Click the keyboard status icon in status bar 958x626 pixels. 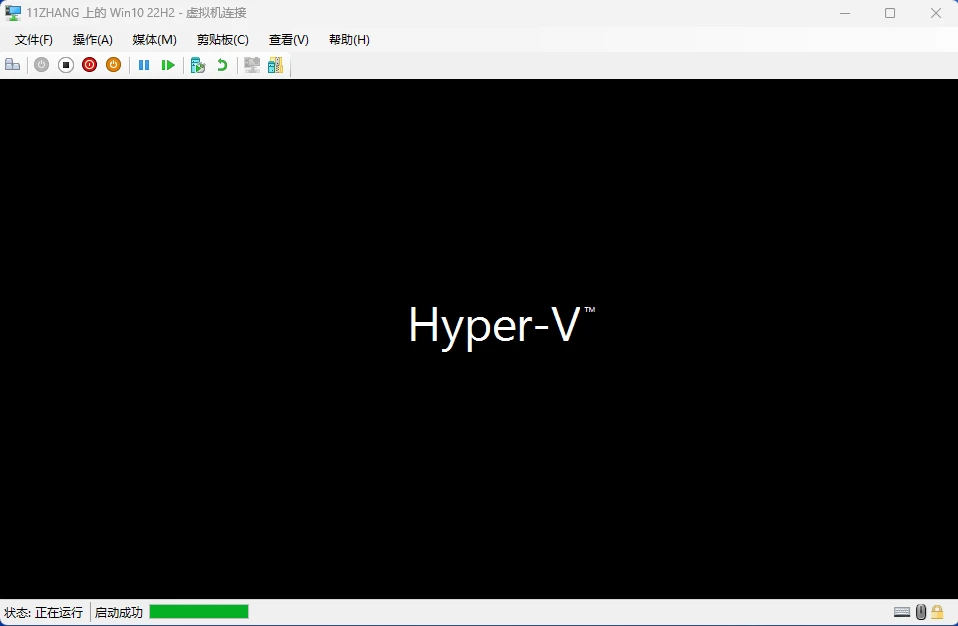point(902,612)
